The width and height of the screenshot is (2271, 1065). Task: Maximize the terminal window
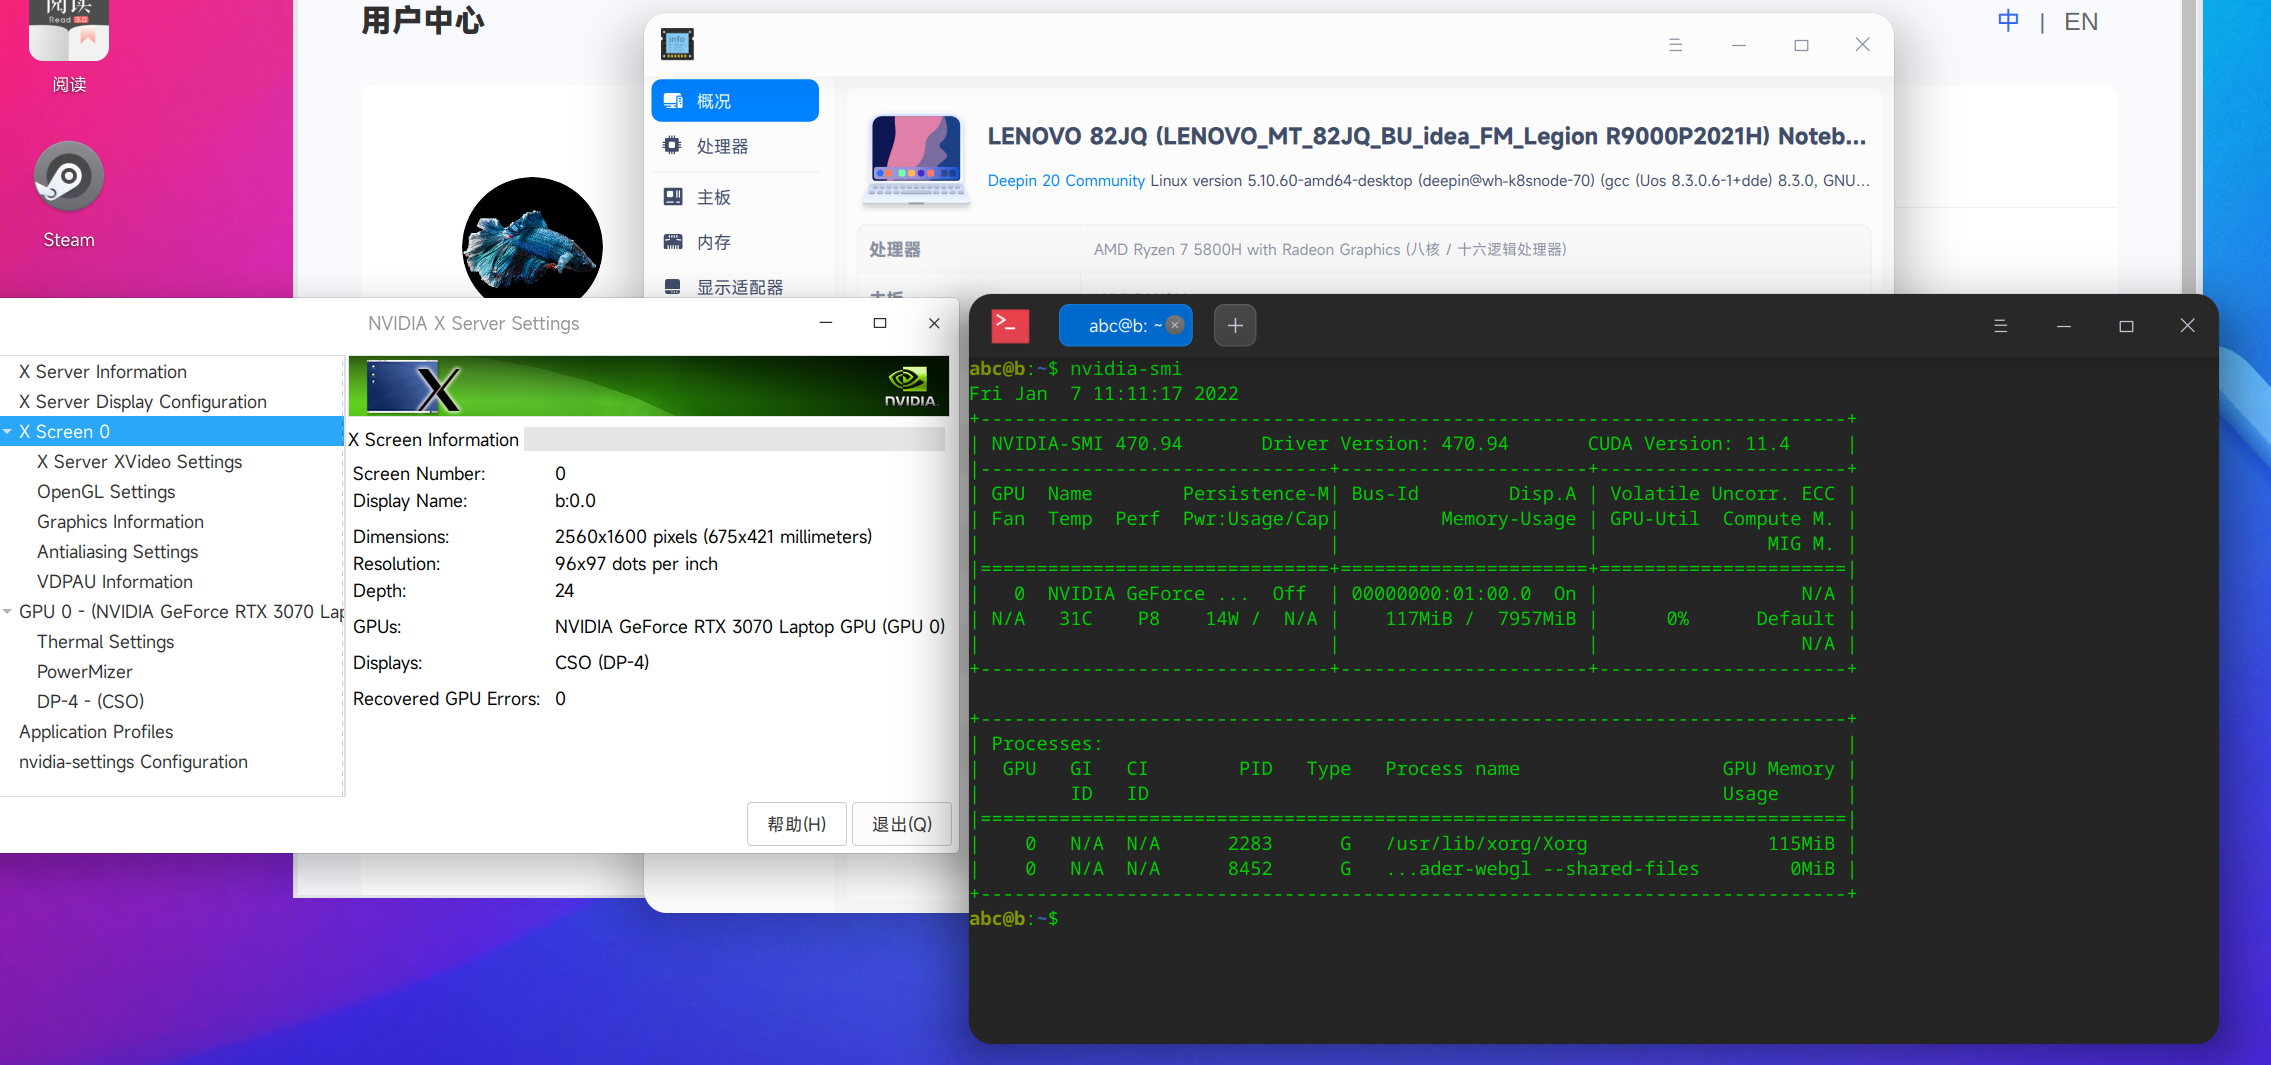pyautogui.click(x=2126, y=326)
